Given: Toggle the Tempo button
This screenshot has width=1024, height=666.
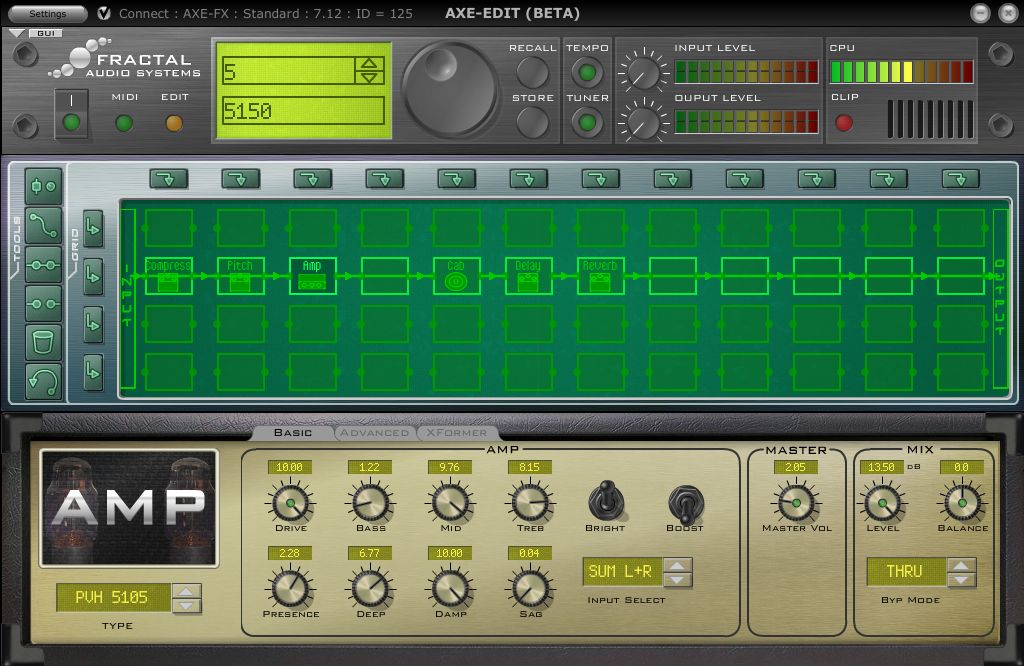Looking at the screenshot, I should point(587,72).
